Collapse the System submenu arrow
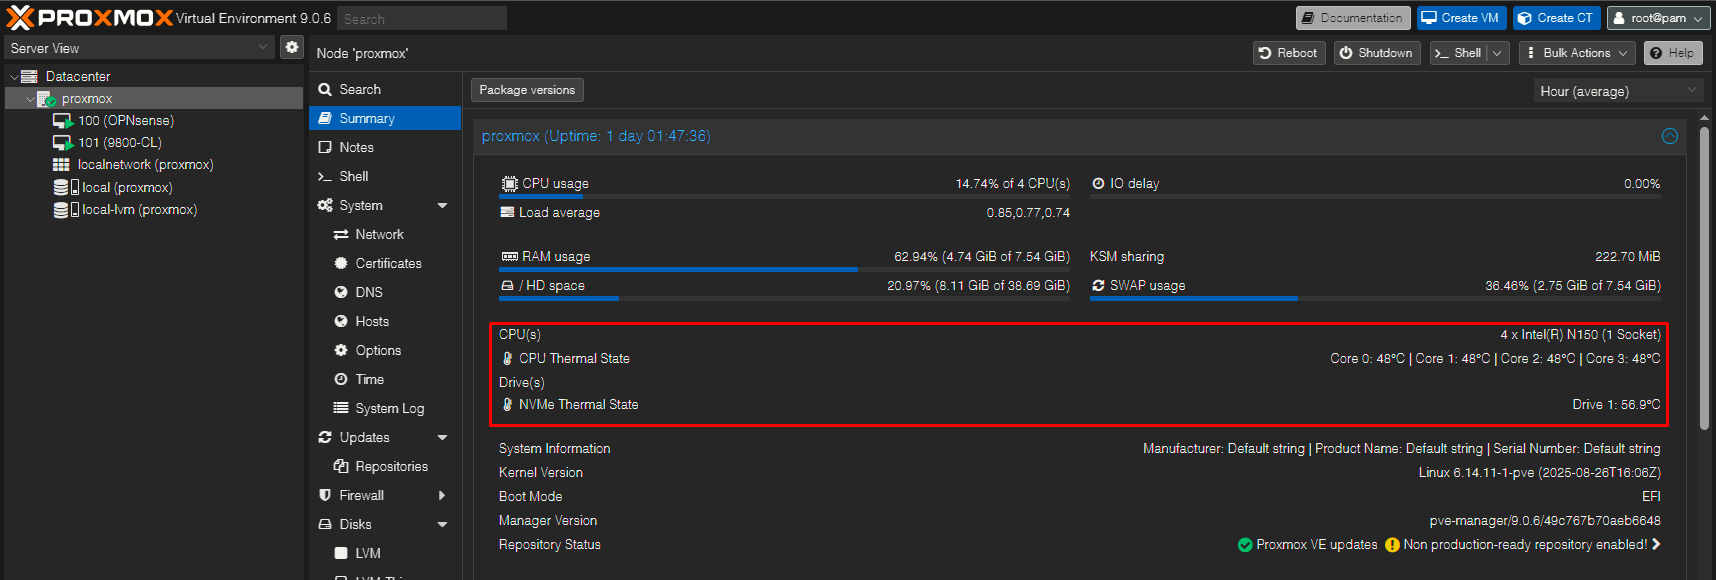The image size is (1716, 580). pyautogui.click(x=442, y=205)
